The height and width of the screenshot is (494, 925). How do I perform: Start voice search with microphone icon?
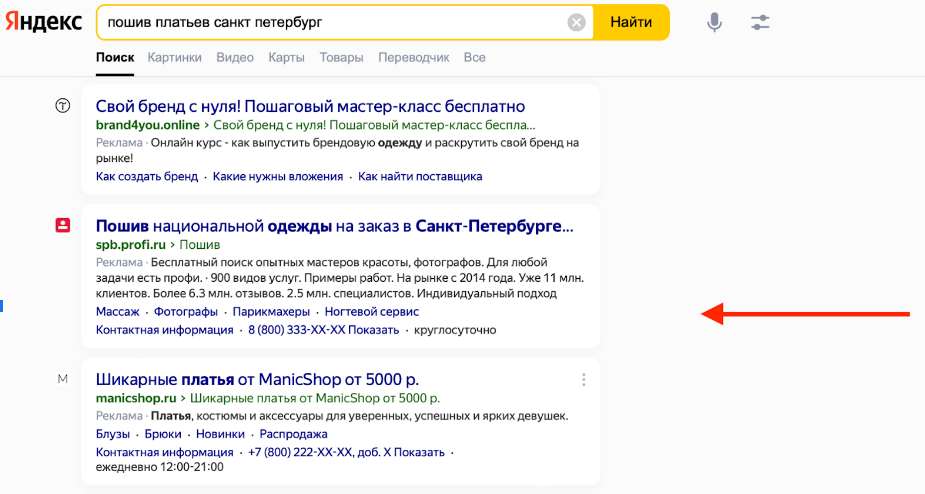(x=714, y=22)
